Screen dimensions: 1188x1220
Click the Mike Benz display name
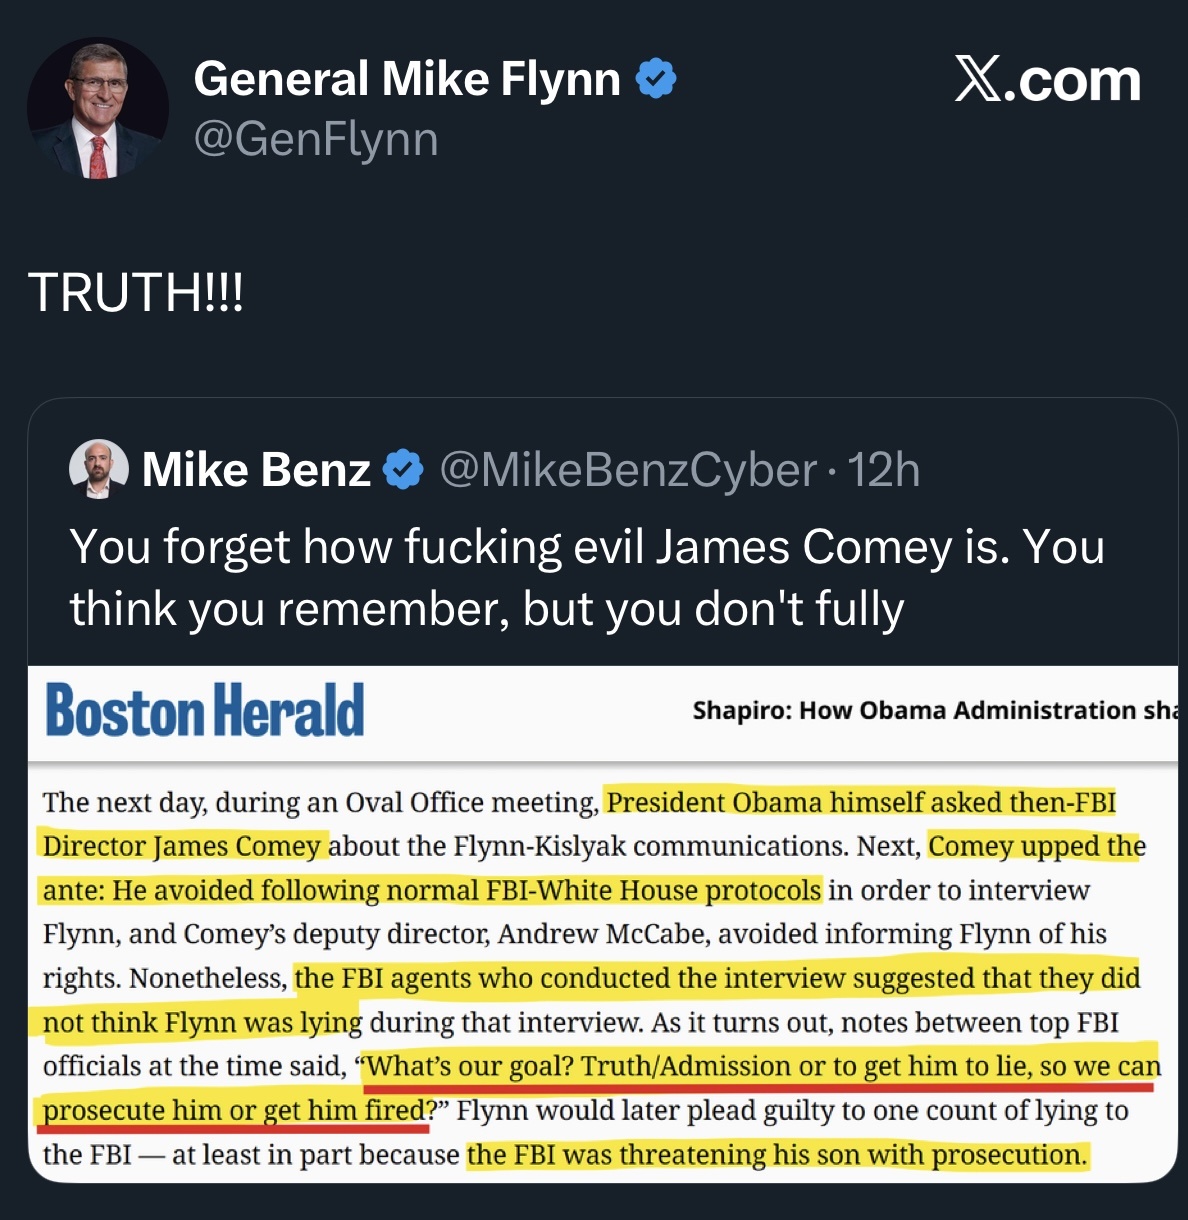click(x=256, y=470)
